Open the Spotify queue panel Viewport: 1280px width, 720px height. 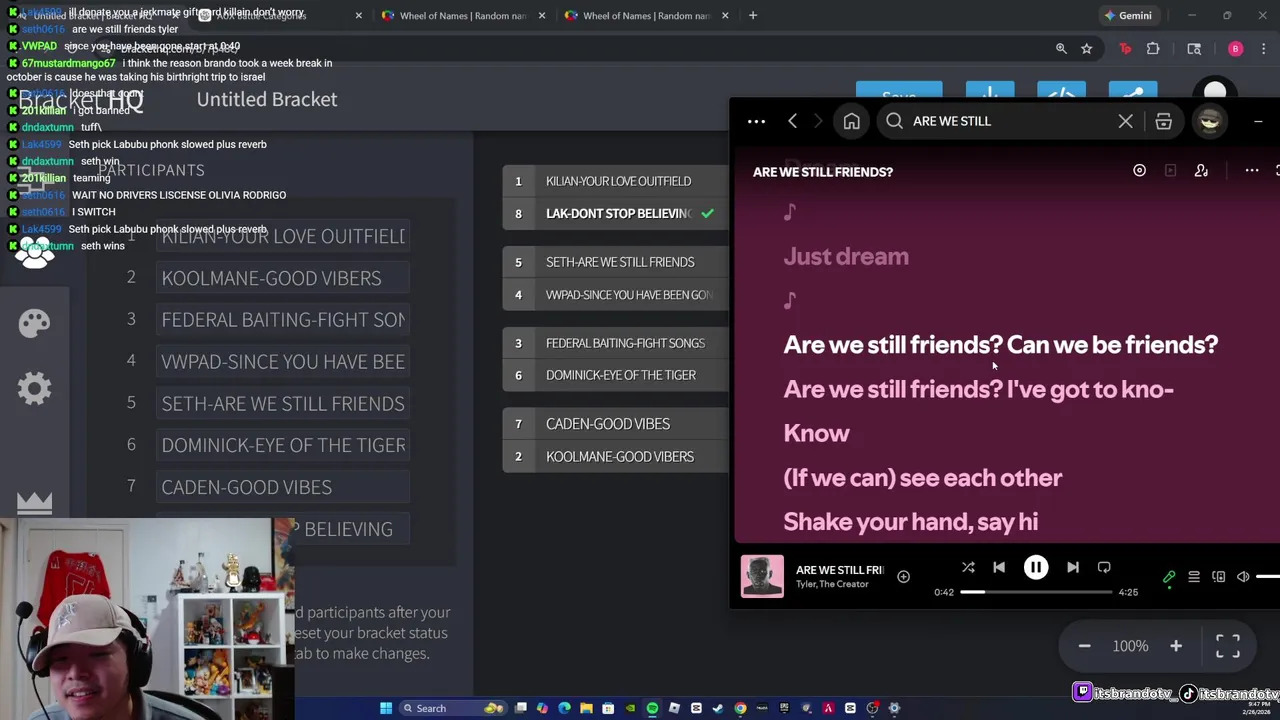[x=1194, y=577]
